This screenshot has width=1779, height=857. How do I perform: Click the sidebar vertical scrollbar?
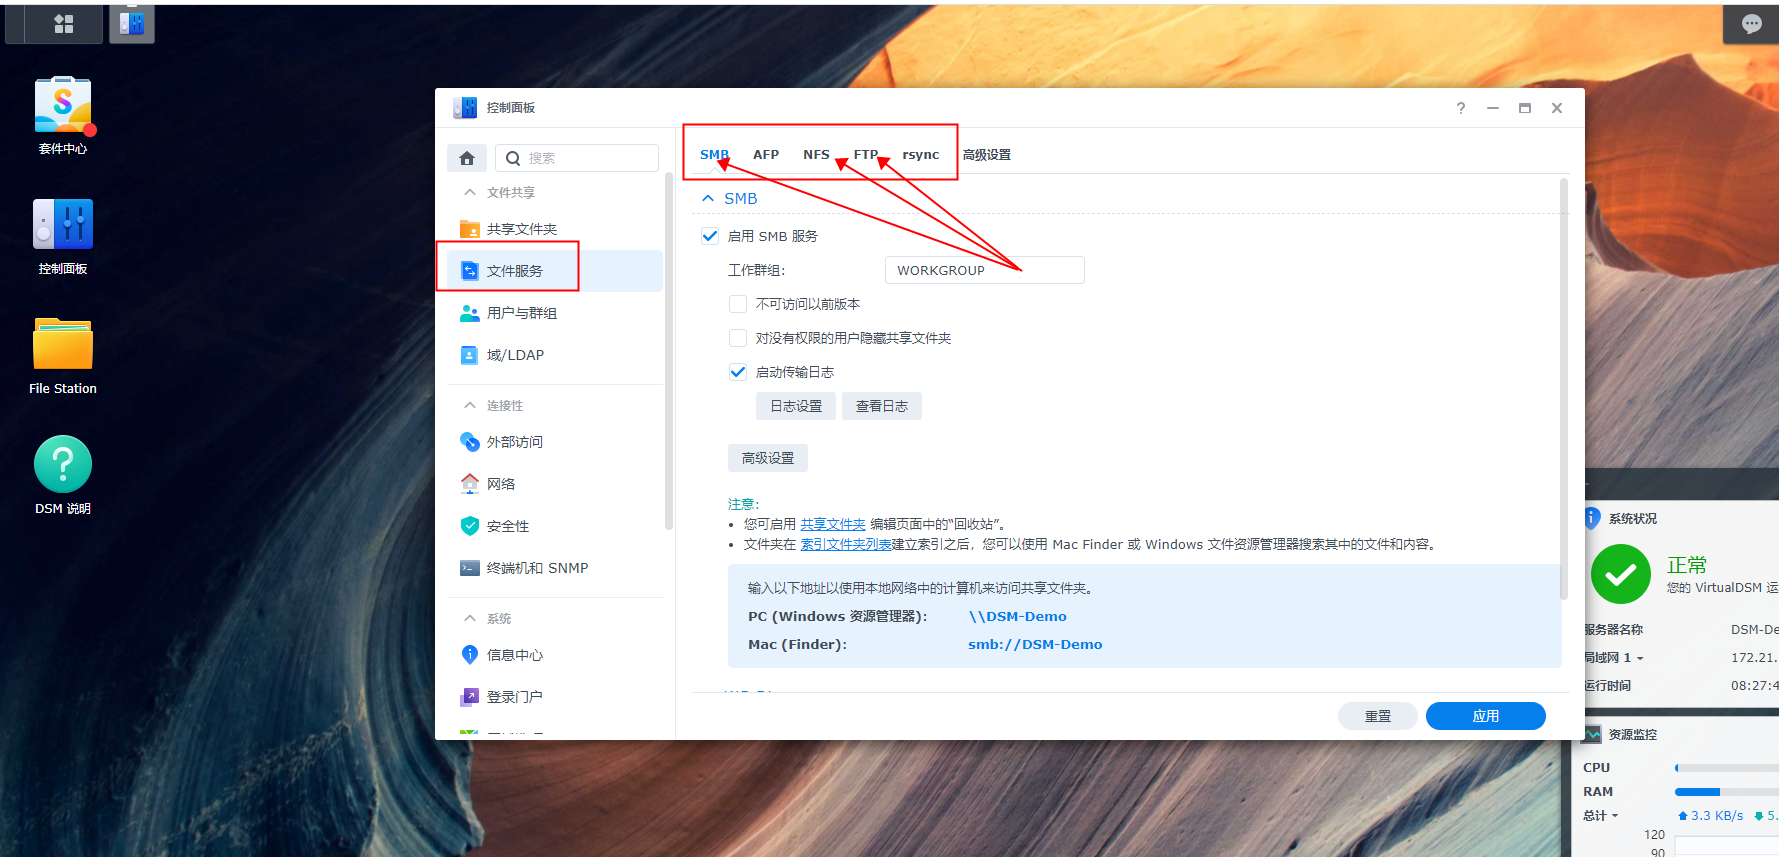(x=668, y=352)
